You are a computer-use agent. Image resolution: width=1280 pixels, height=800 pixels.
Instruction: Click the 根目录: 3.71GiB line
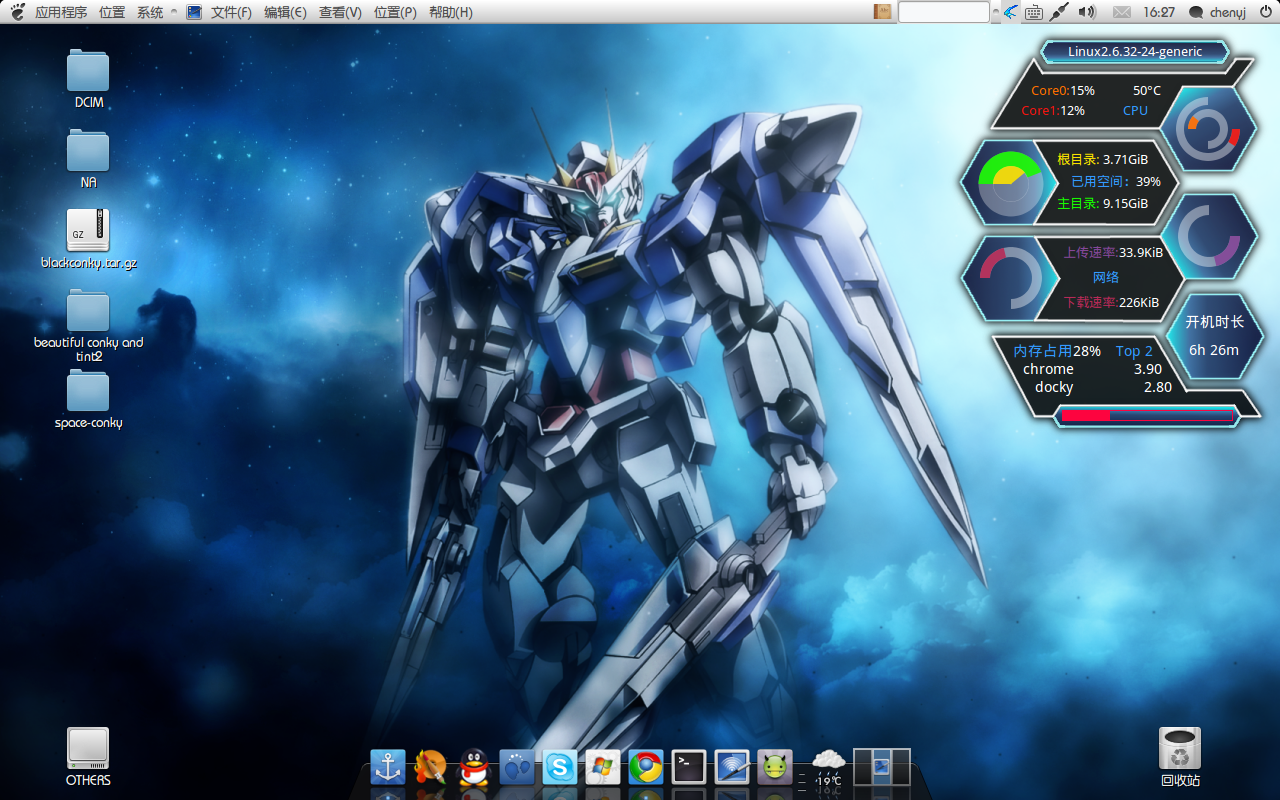pyautogui.click(x=1102, y=159)
